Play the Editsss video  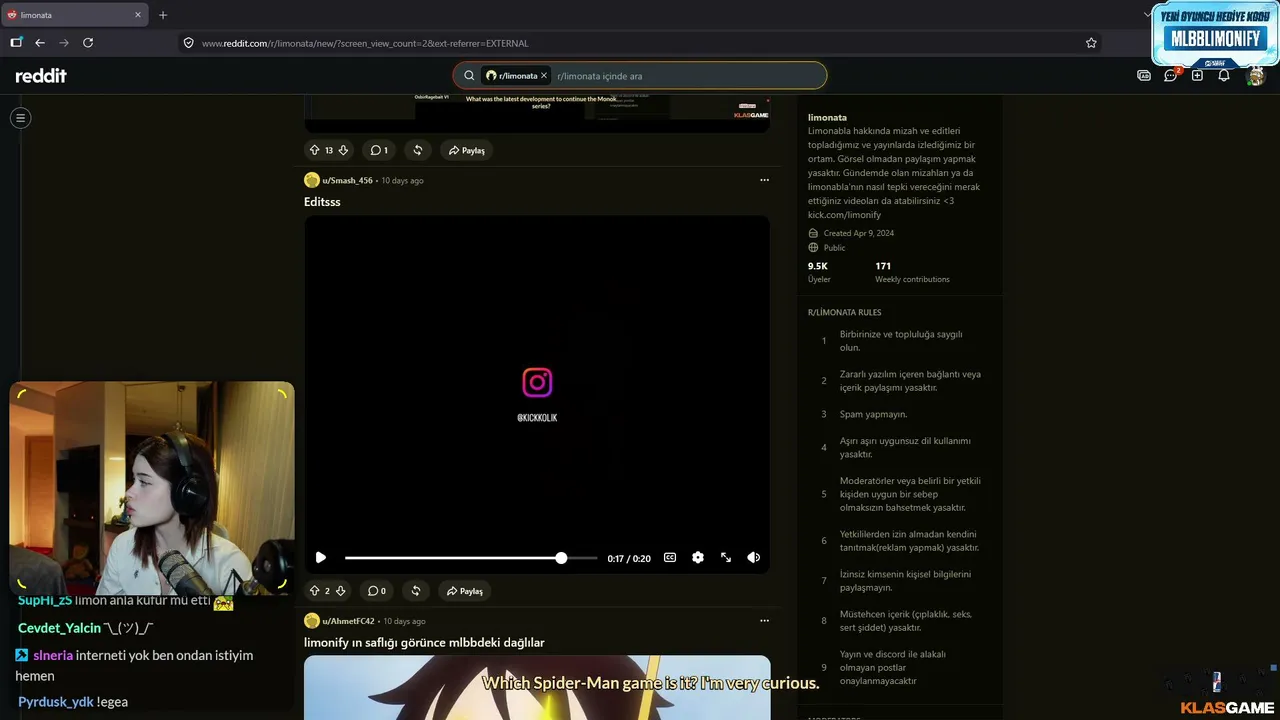pyautogui.click(x=320, y=558)
